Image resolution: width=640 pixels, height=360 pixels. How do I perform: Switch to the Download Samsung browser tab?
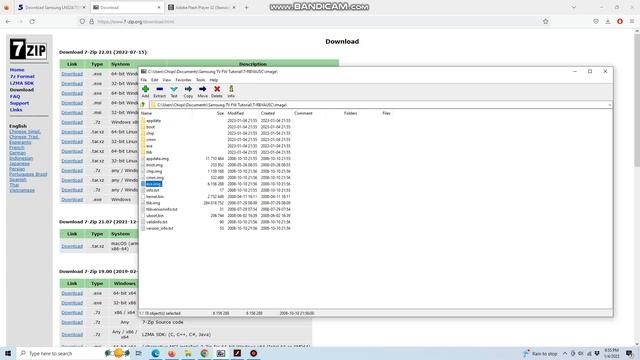point(51,7)
